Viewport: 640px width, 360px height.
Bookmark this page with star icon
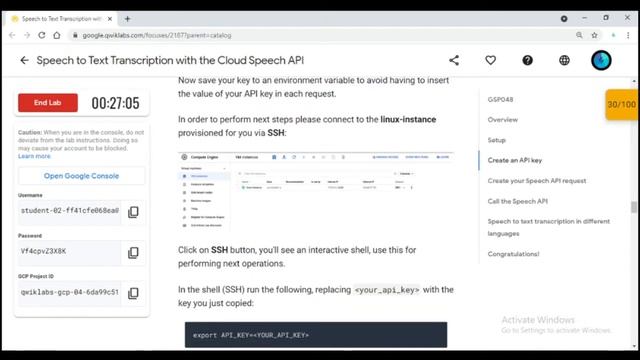pos(594,36)
